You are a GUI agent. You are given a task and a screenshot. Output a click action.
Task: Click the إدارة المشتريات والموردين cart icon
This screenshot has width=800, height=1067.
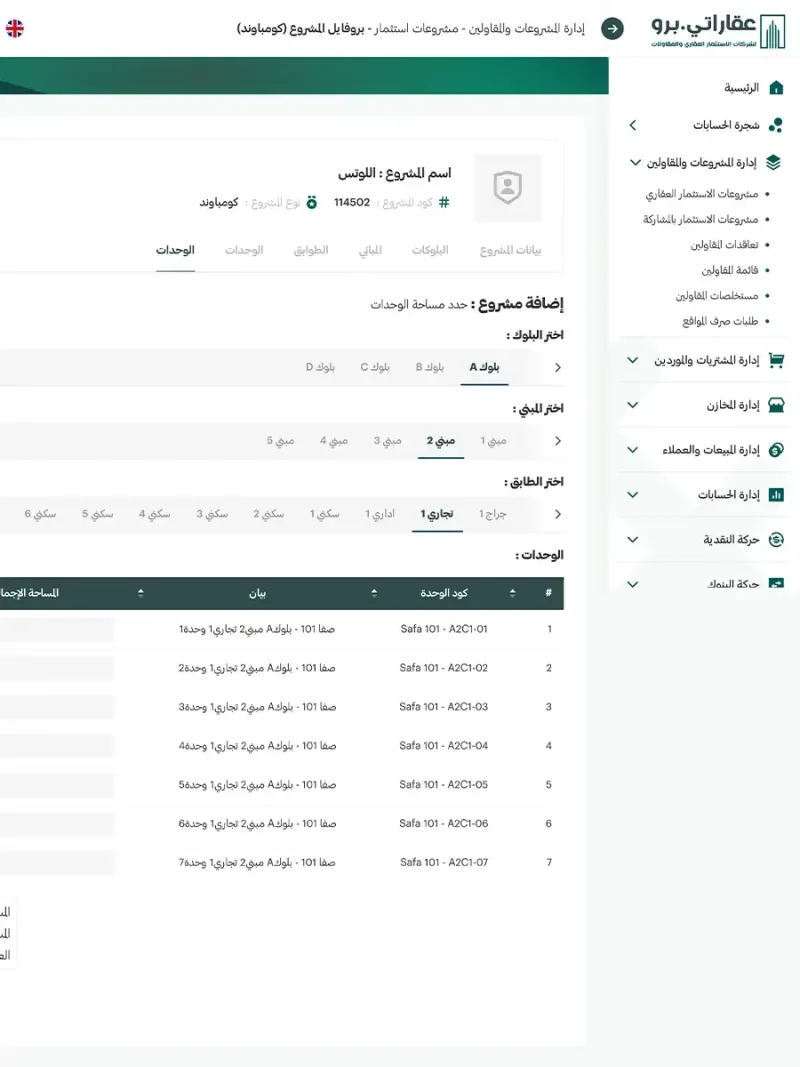pos(776,360)
